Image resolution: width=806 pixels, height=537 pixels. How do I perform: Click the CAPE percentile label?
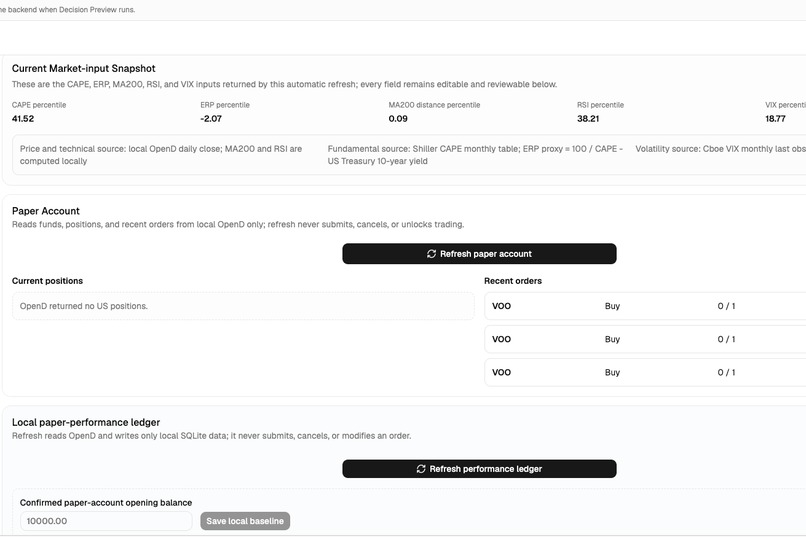point(39,105)
